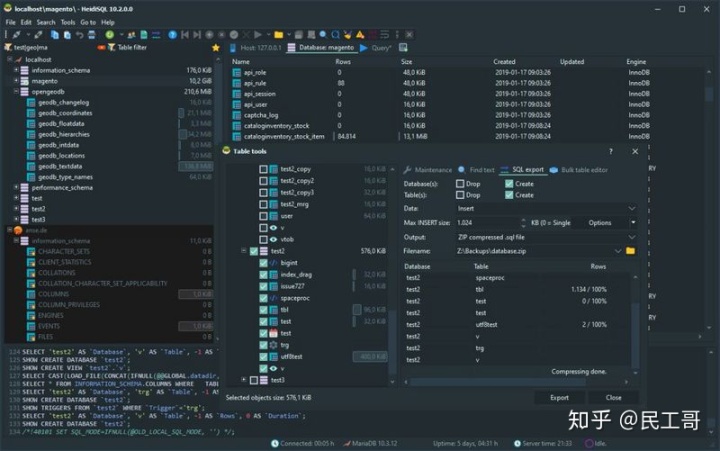Open the Help menu
This screenshot has height=451, width=720.
tap(108, 22)
